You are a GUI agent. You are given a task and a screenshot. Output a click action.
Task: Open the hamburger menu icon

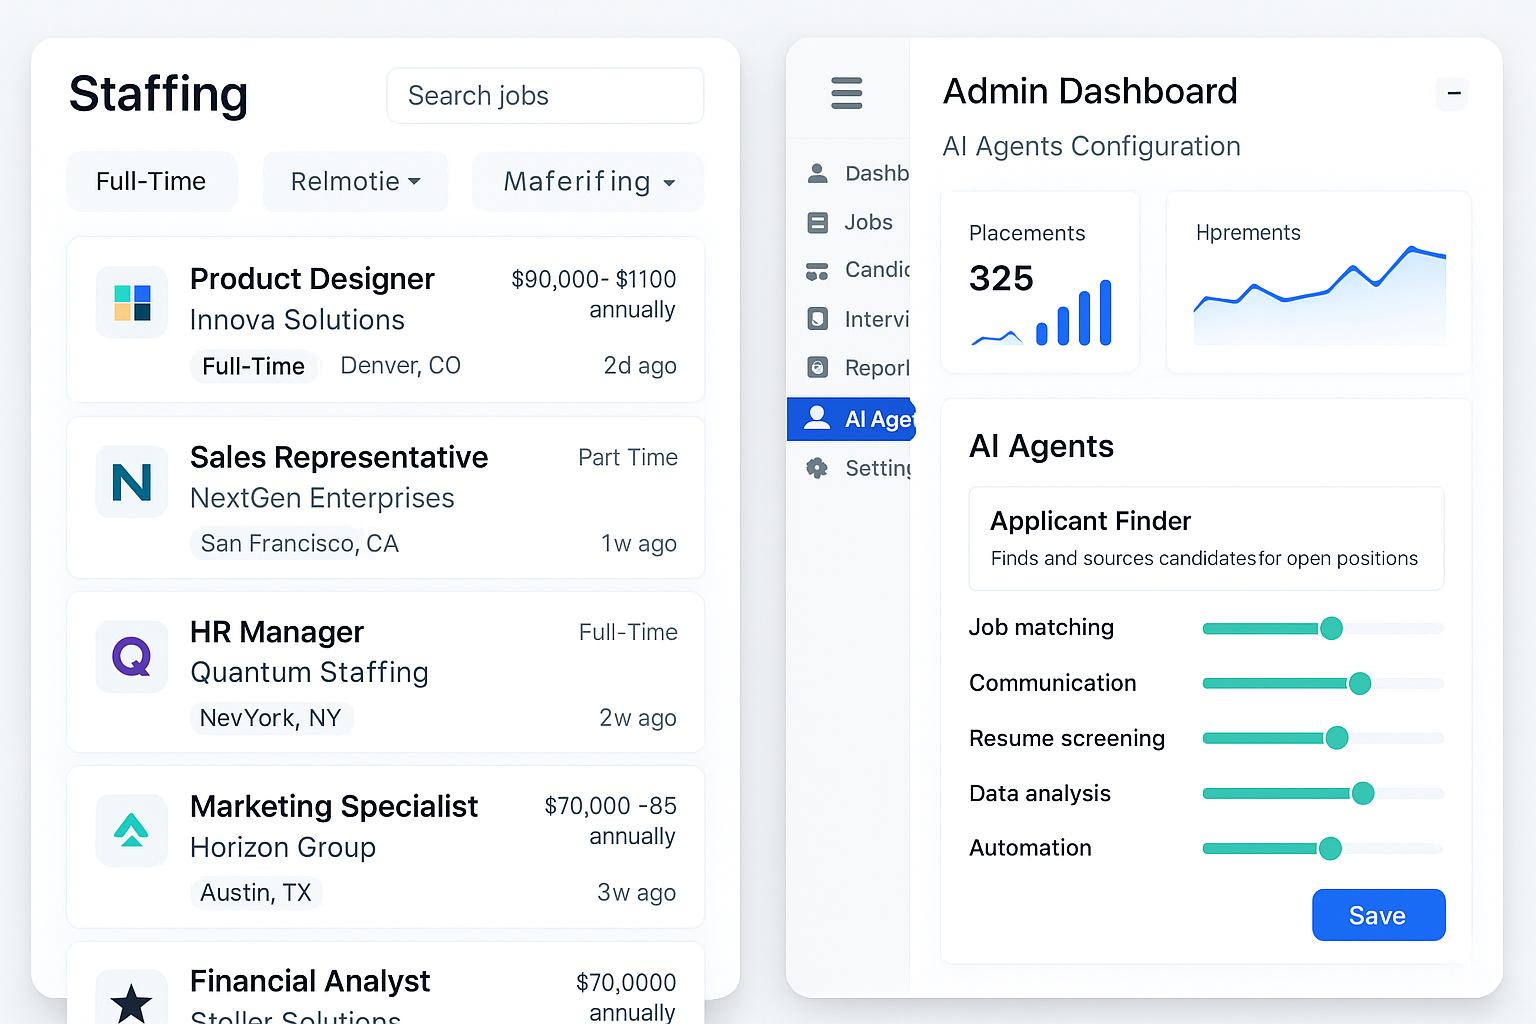coord(846,93)
